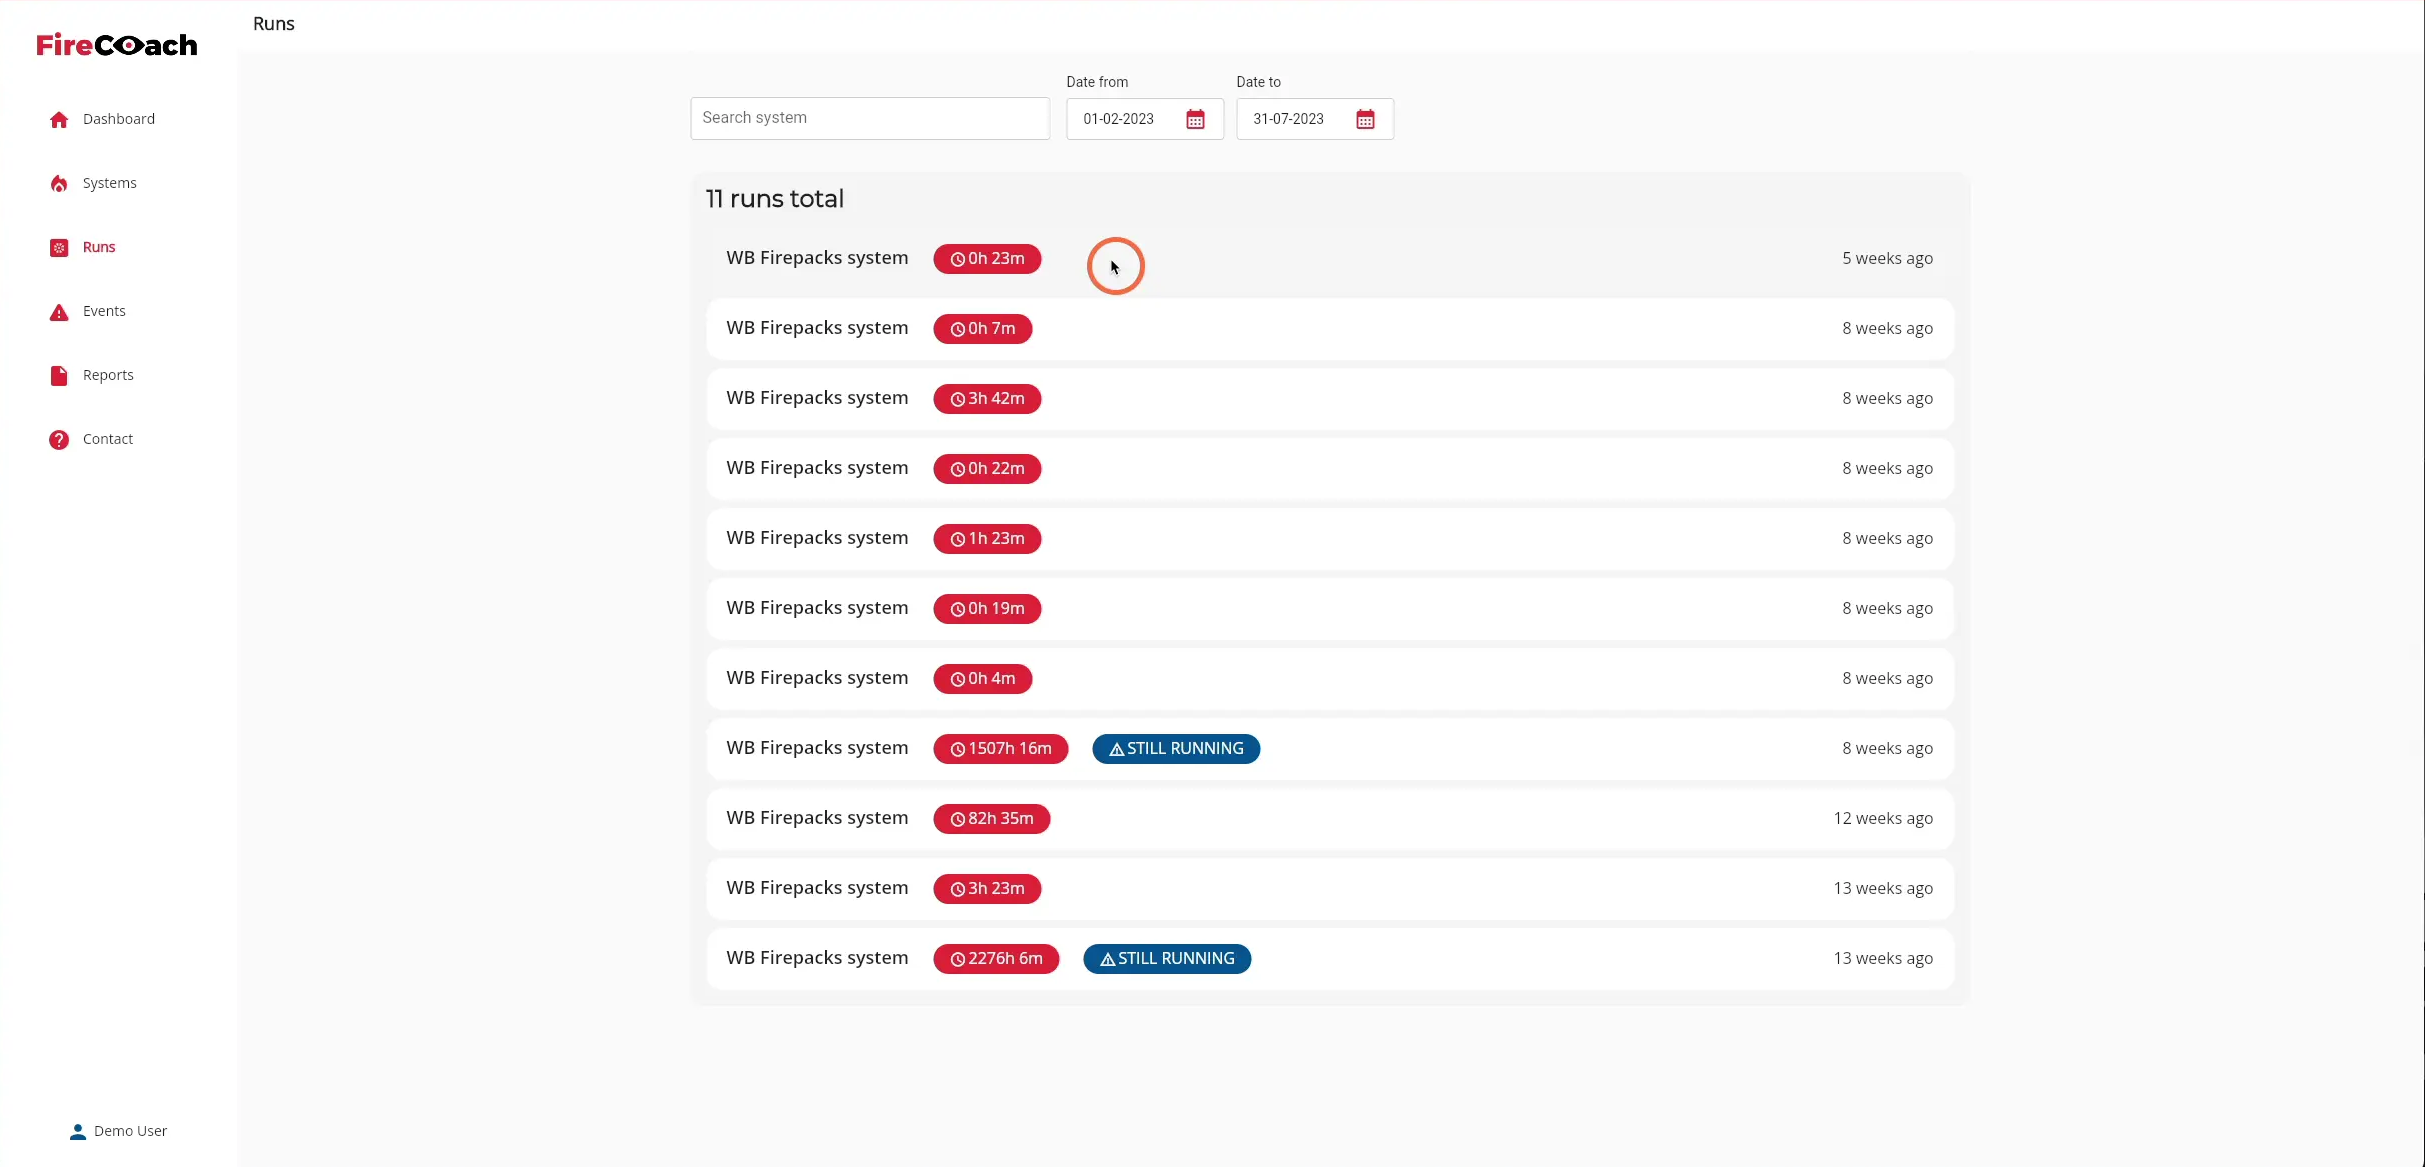Click '8 weeks ago' on the 1507h run
Screen dimensions: 2425x1167
[1887, 748]
